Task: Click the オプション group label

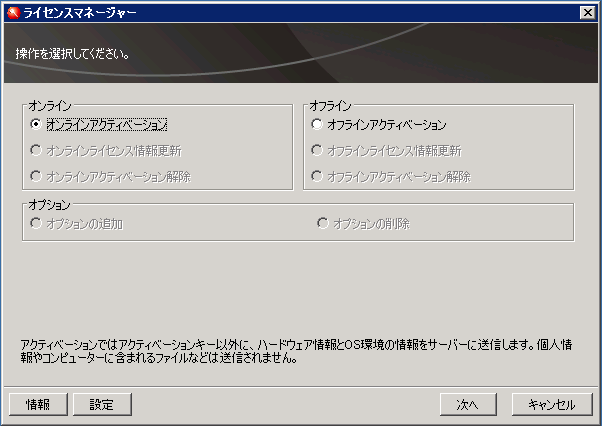Action: coord(50,205)
